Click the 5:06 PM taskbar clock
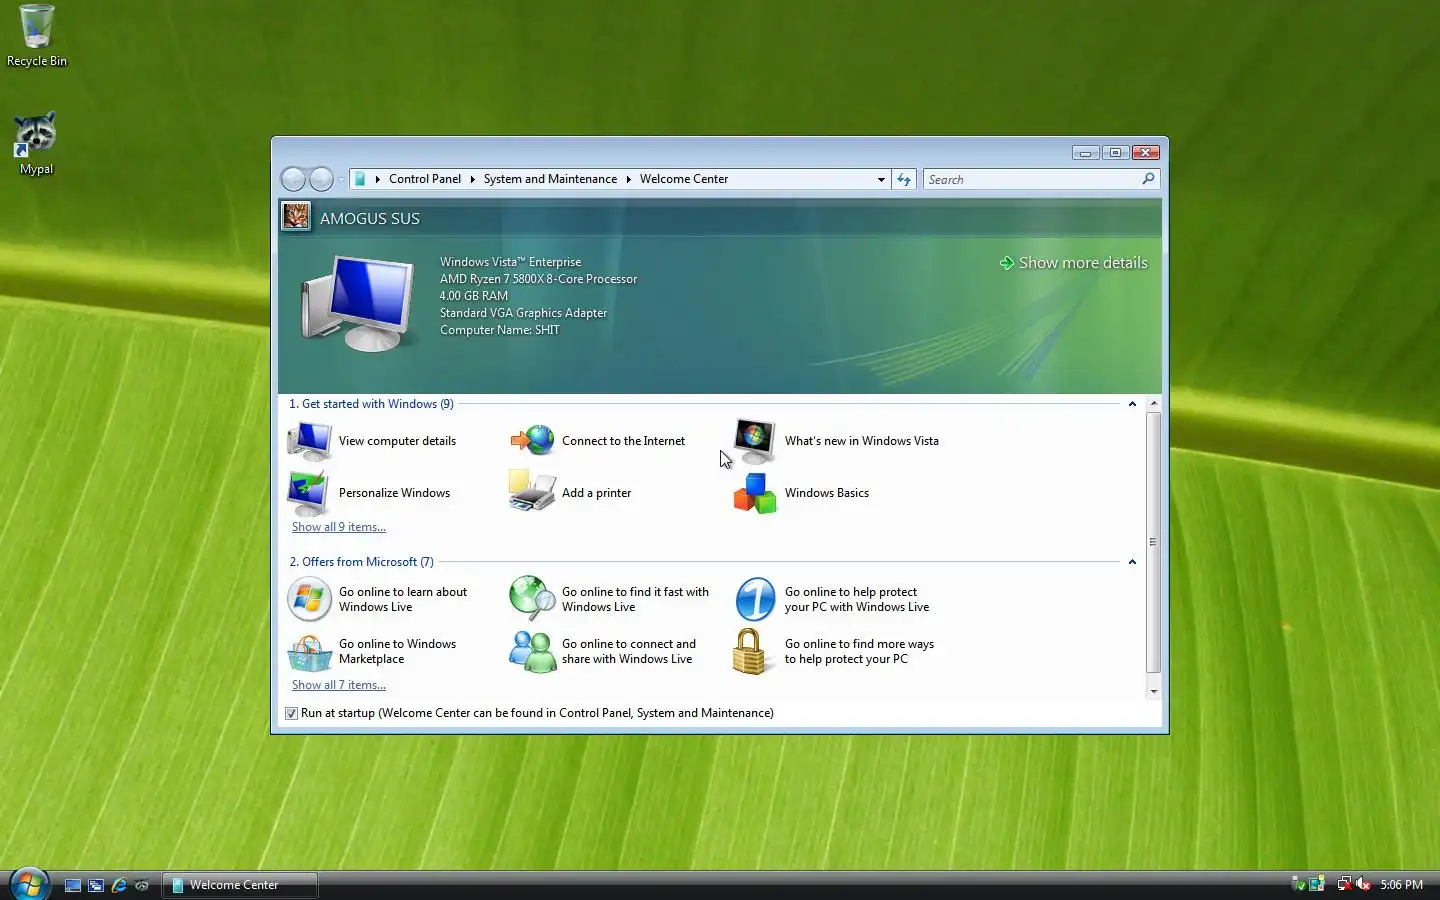This screenshot has height=900, width=1440. coord(1401,885)
